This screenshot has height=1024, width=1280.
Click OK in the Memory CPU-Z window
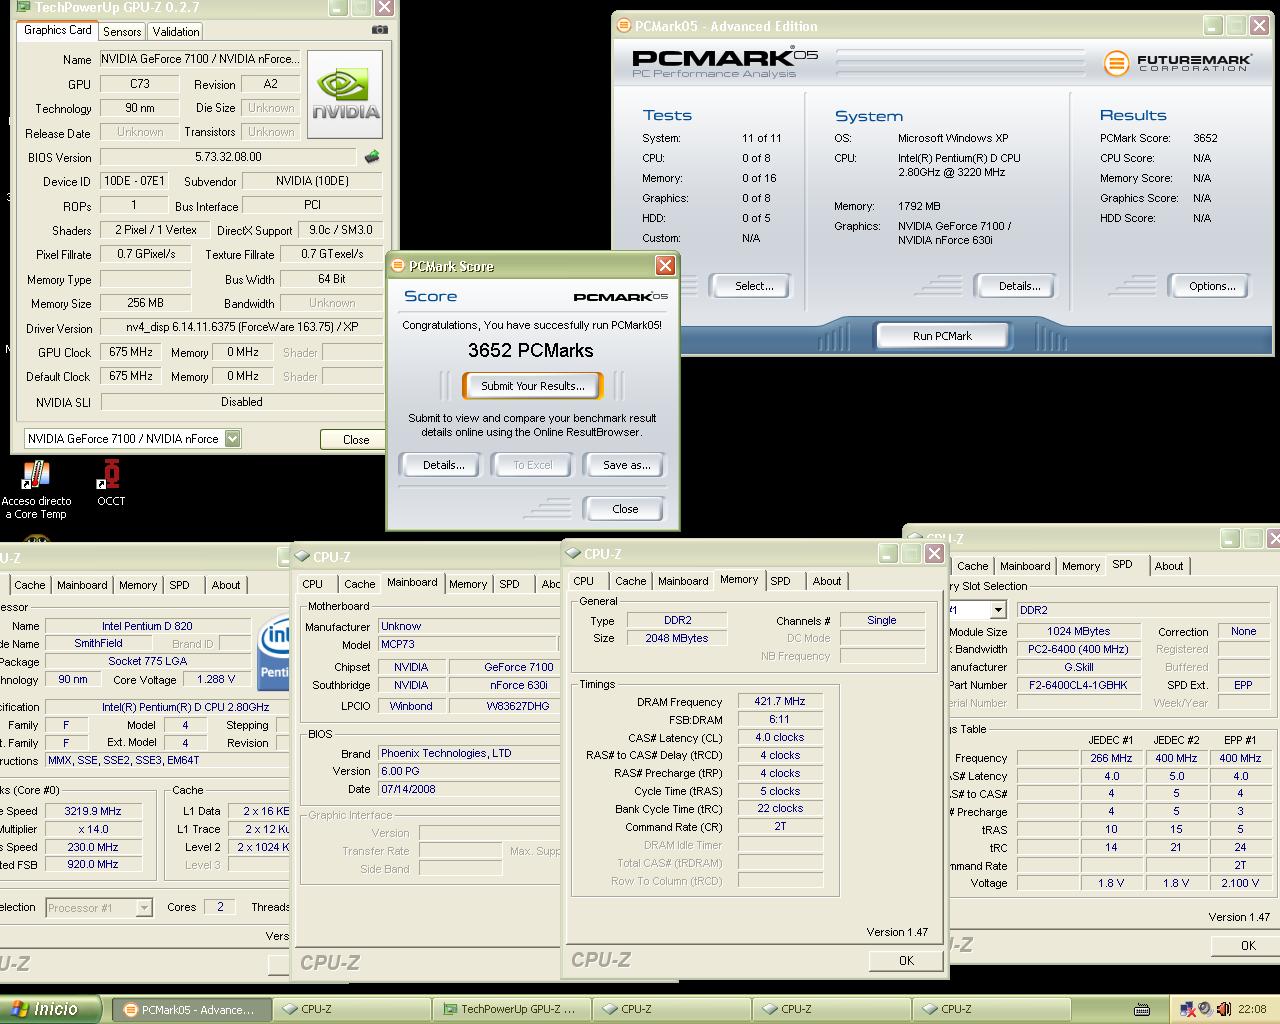pos(906,960)
